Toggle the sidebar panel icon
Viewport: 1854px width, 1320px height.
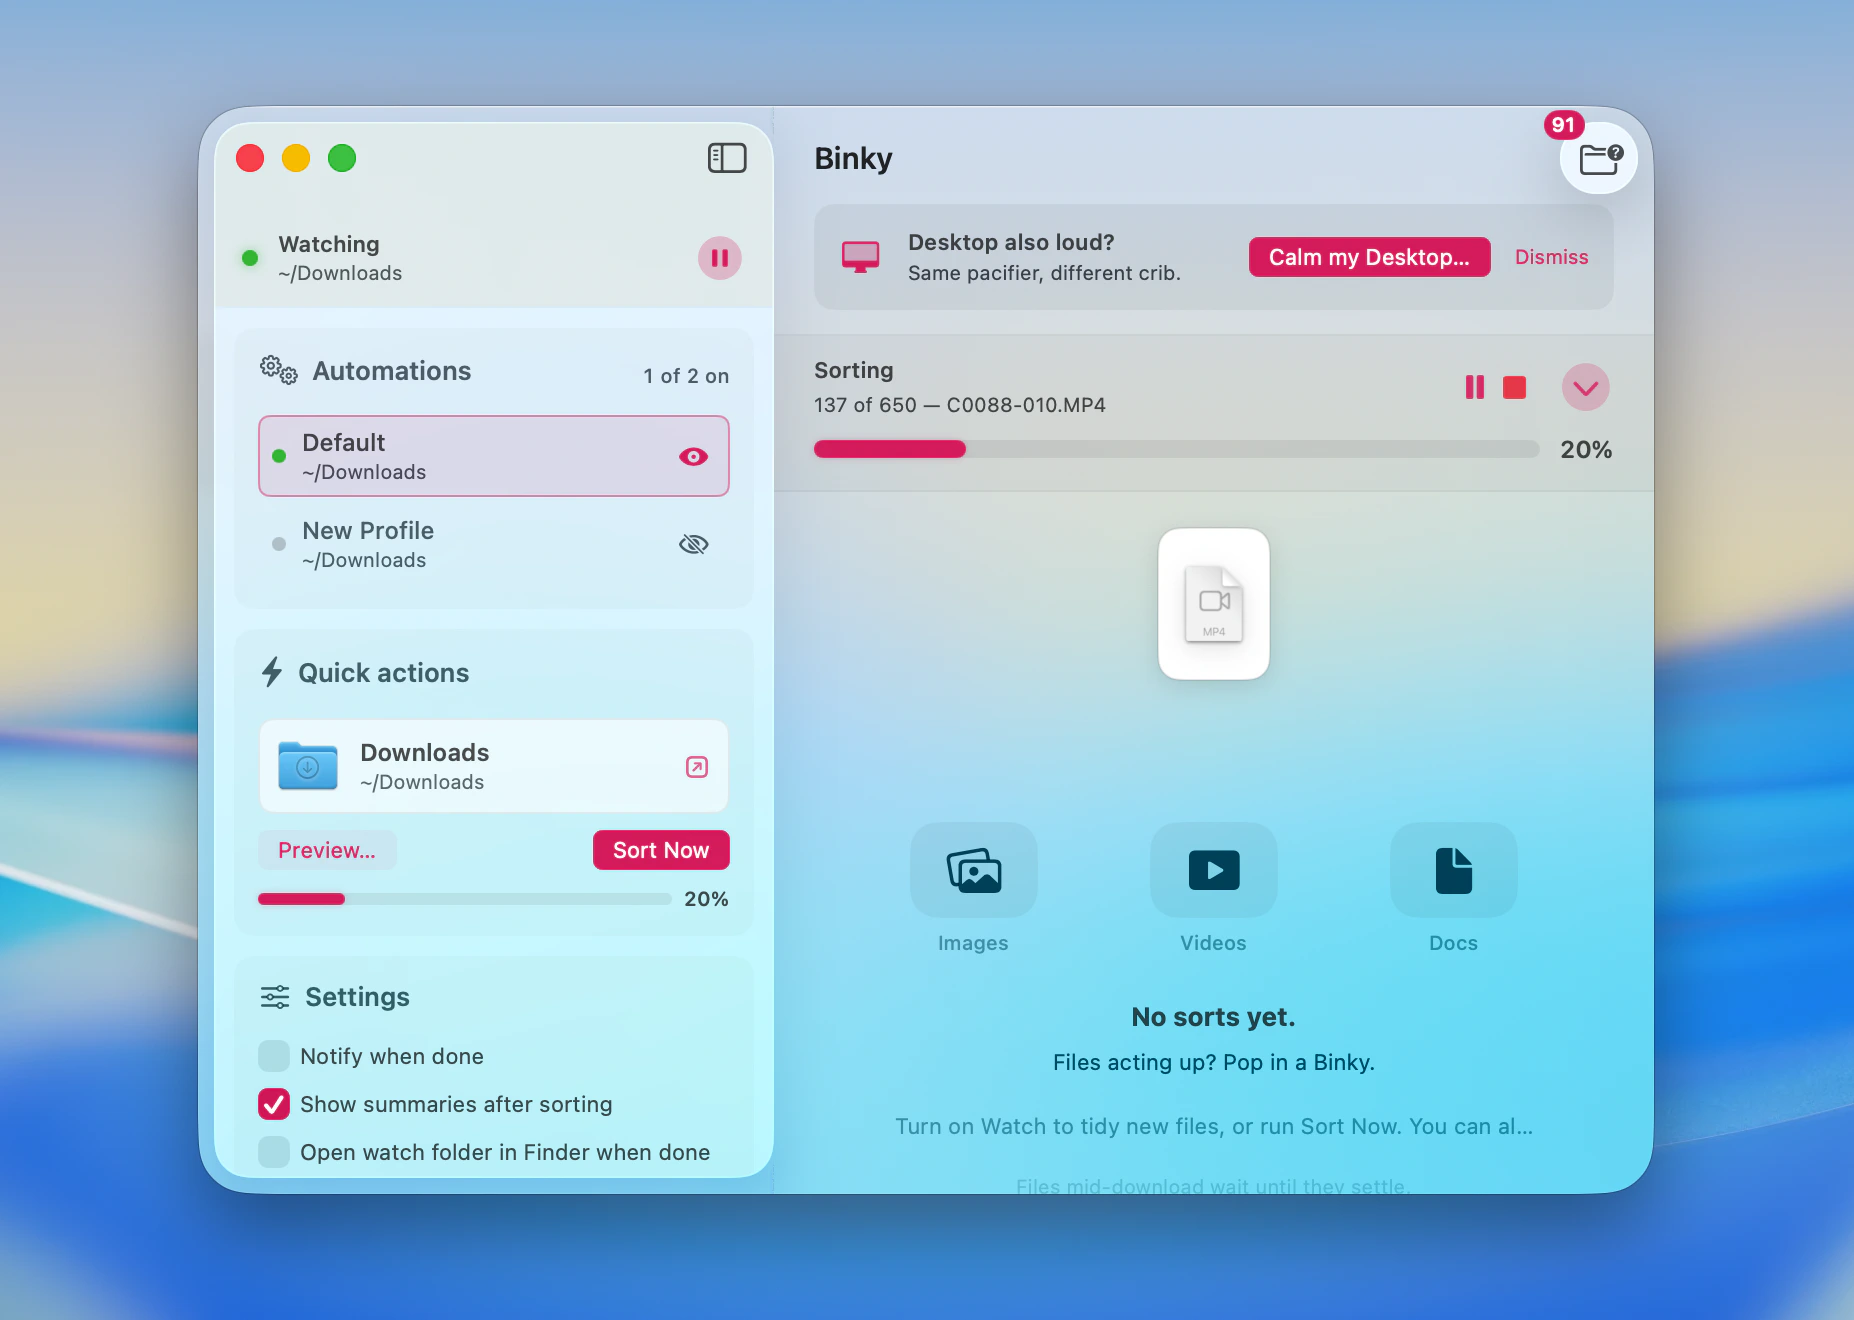click(727, 158)
